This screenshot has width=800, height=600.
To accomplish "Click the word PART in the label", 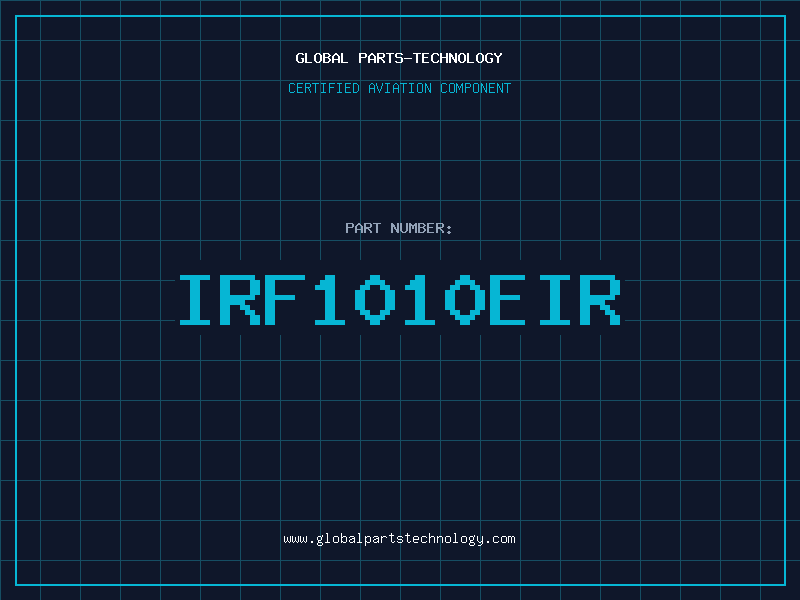I will tap(362, 228).
